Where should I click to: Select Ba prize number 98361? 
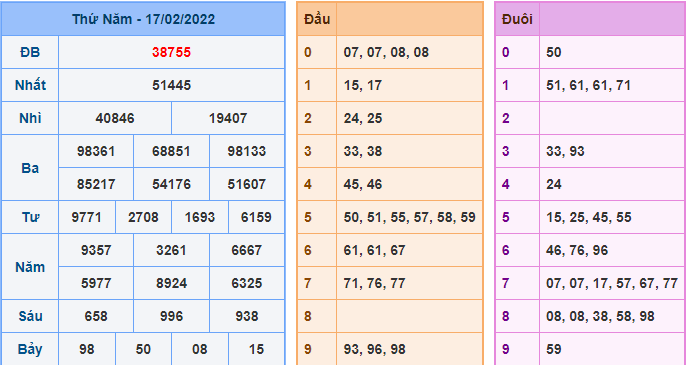click(x=96, y=151)
